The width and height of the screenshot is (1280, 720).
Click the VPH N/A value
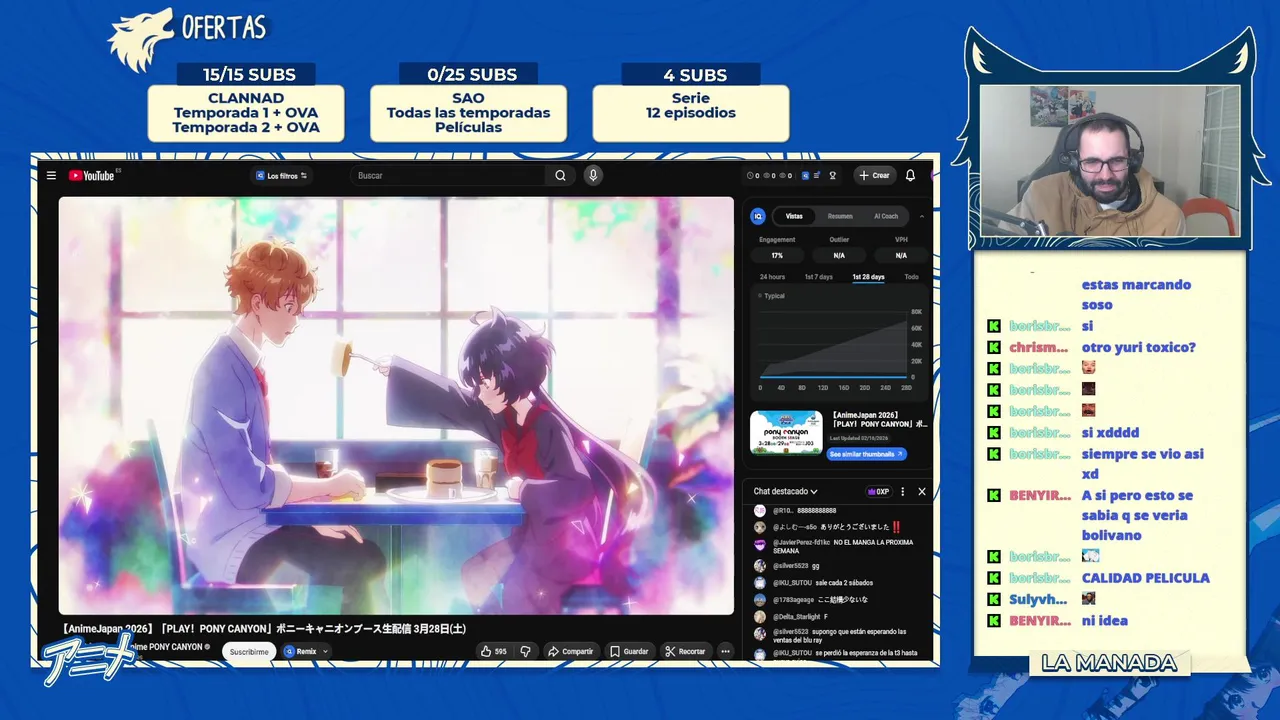click(x=901, y=255)
